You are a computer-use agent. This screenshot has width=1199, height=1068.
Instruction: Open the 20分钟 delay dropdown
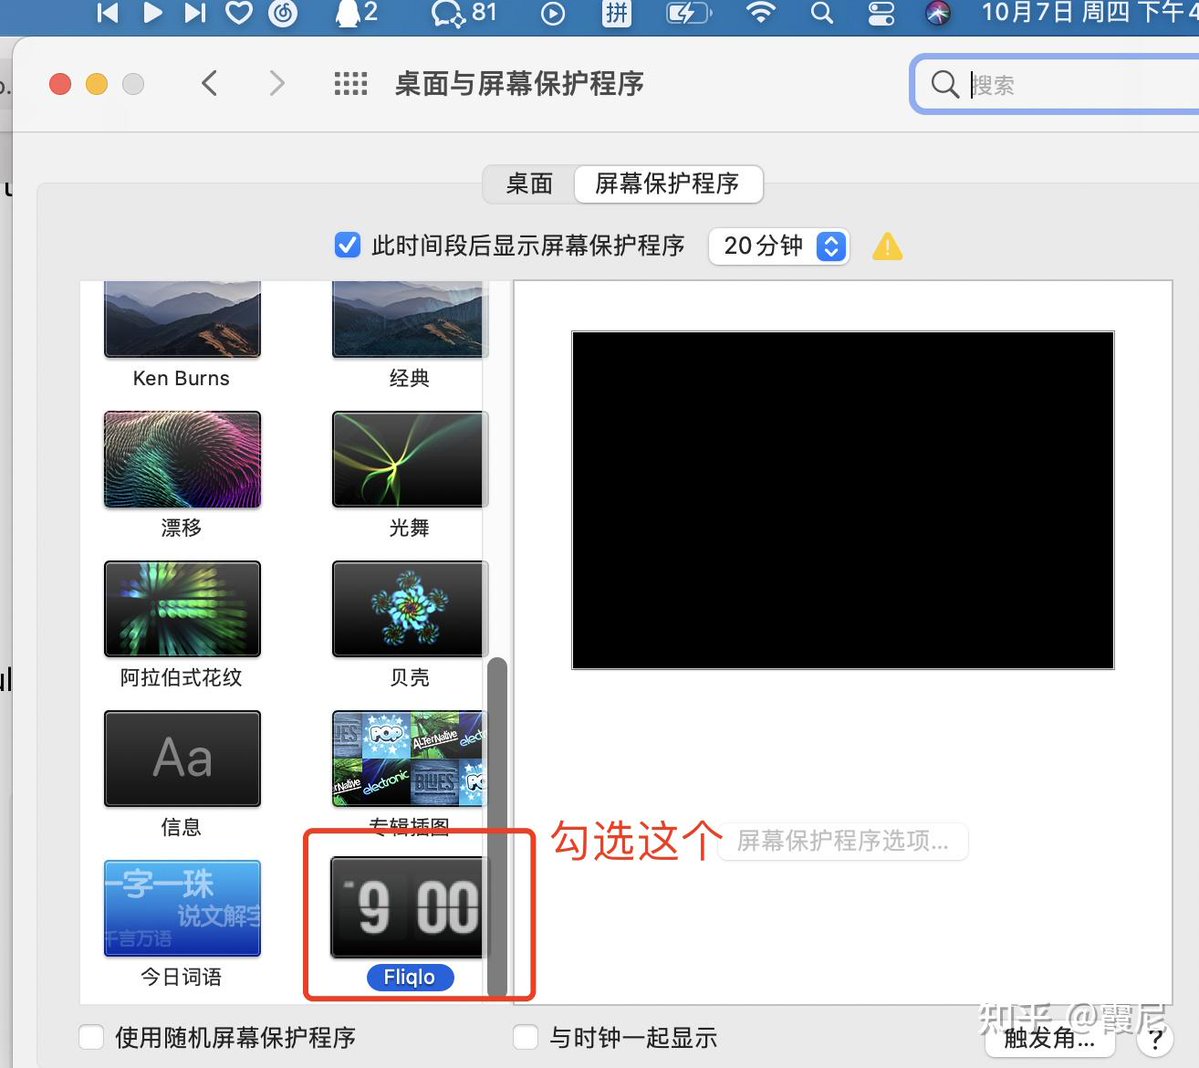pos(778,246)
